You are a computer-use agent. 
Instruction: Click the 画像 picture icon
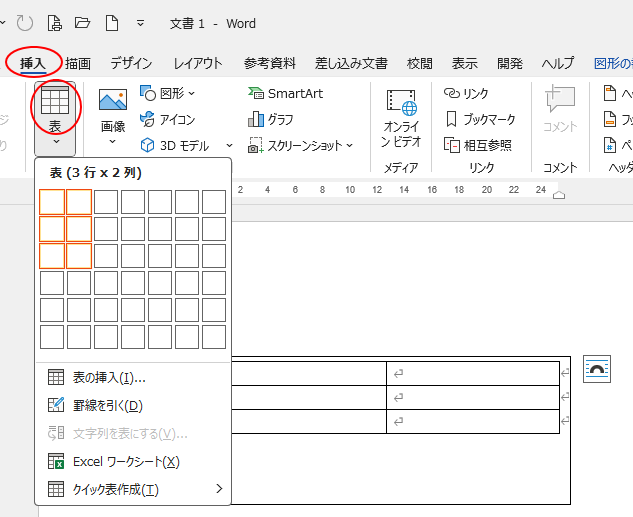point(113,100)
